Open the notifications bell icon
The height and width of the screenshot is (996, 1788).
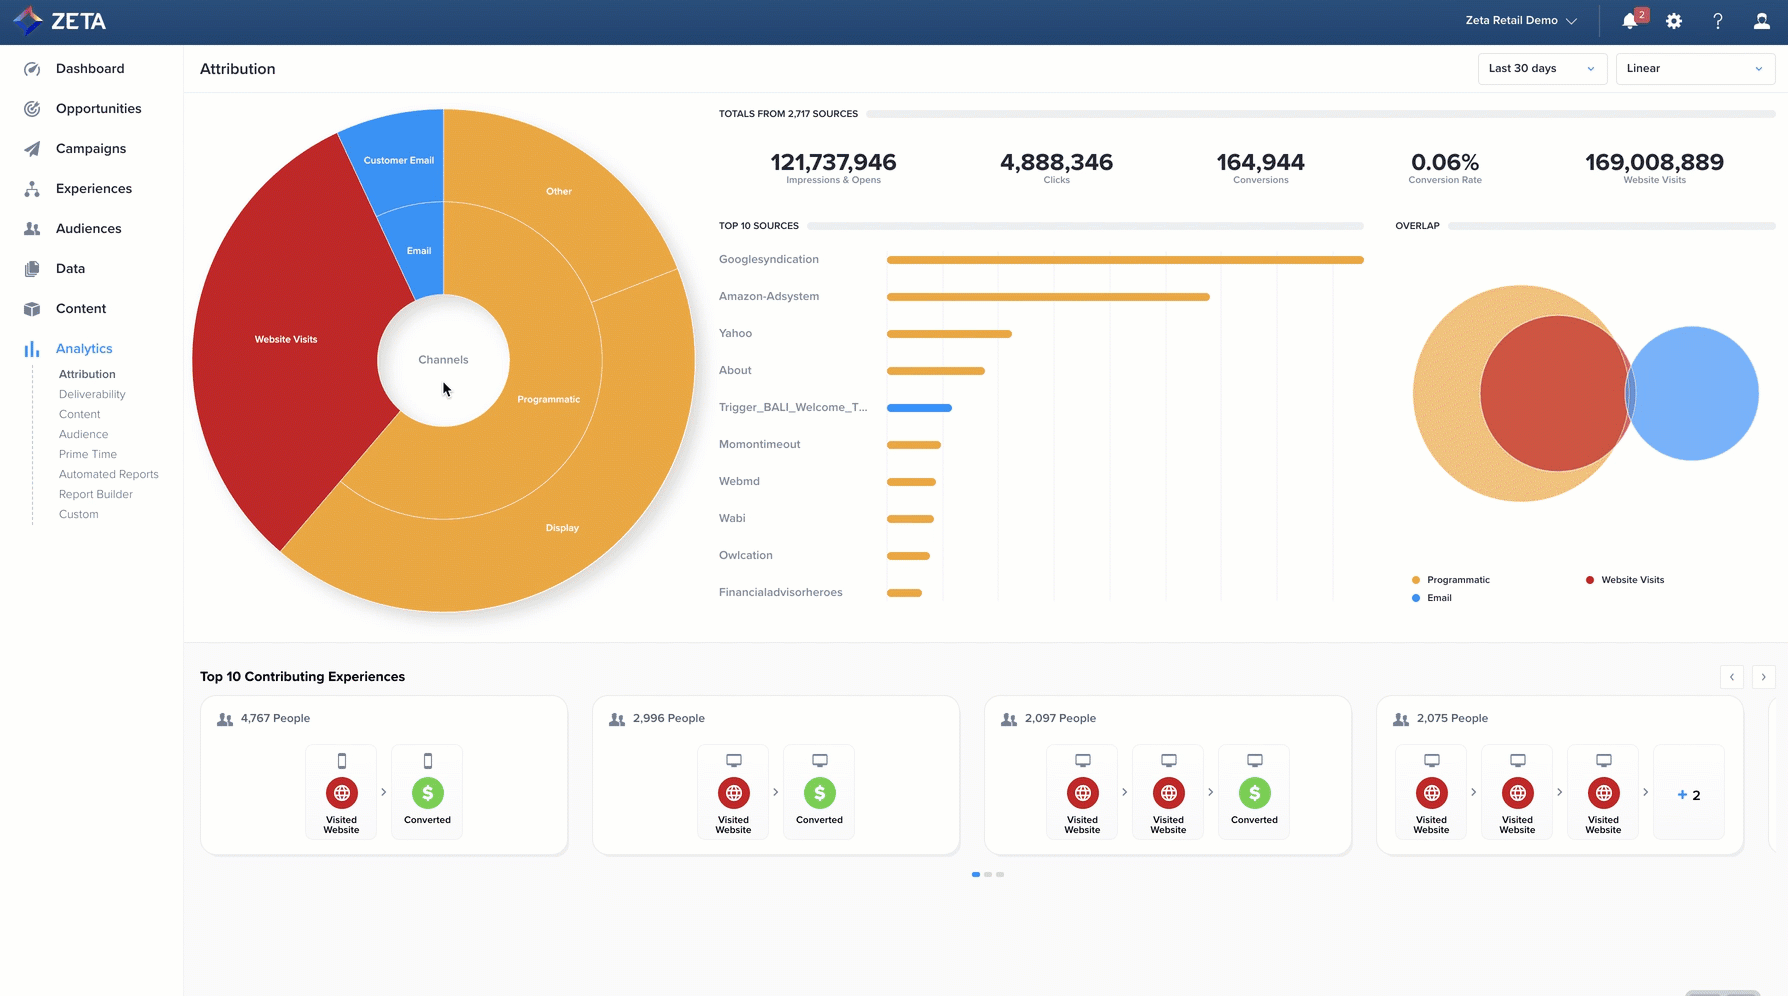pos(1630,21)
